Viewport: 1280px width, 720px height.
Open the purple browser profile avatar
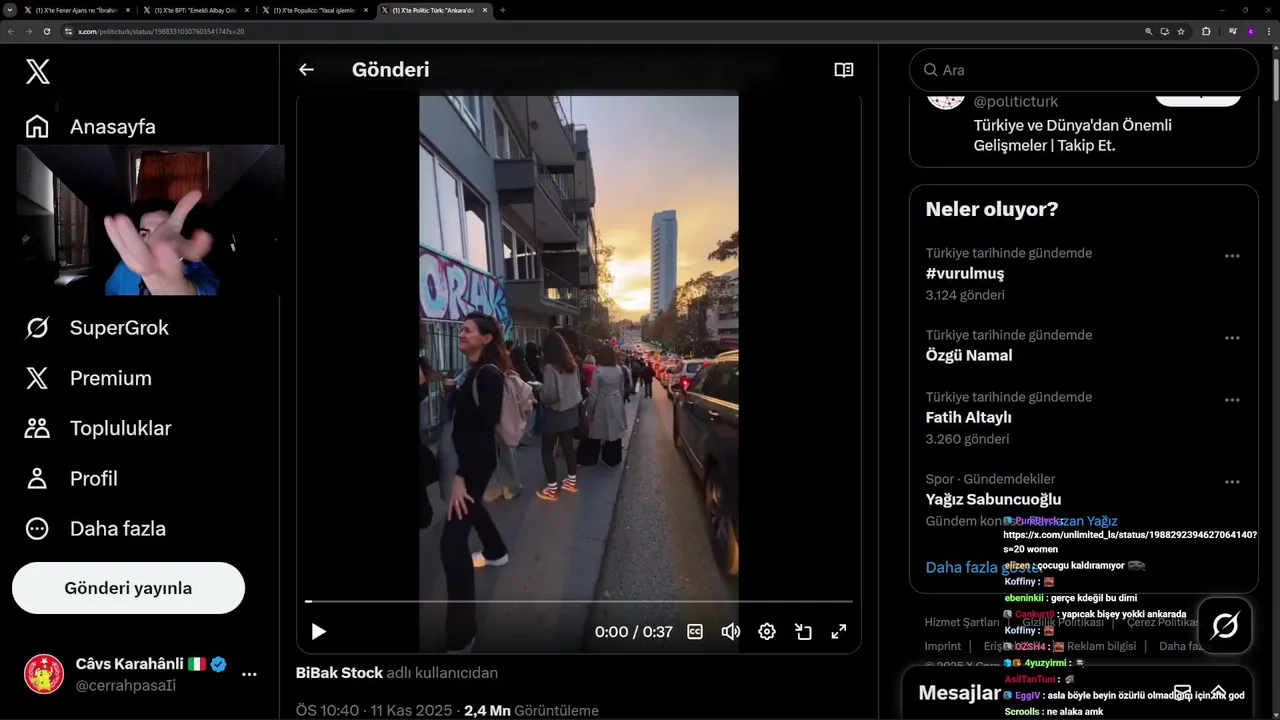1250,31
